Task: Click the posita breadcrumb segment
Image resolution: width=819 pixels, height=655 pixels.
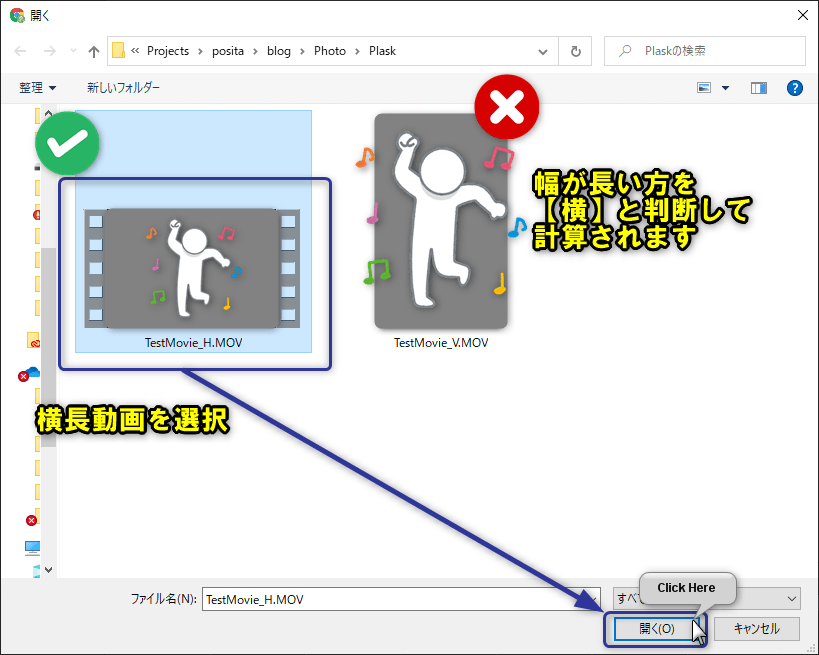Action: [x=228, y=51]
